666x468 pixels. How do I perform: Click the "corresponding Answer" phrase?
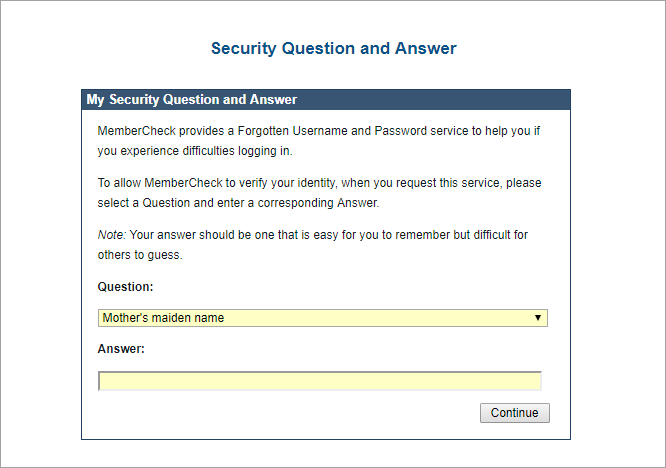coord(318,203)
